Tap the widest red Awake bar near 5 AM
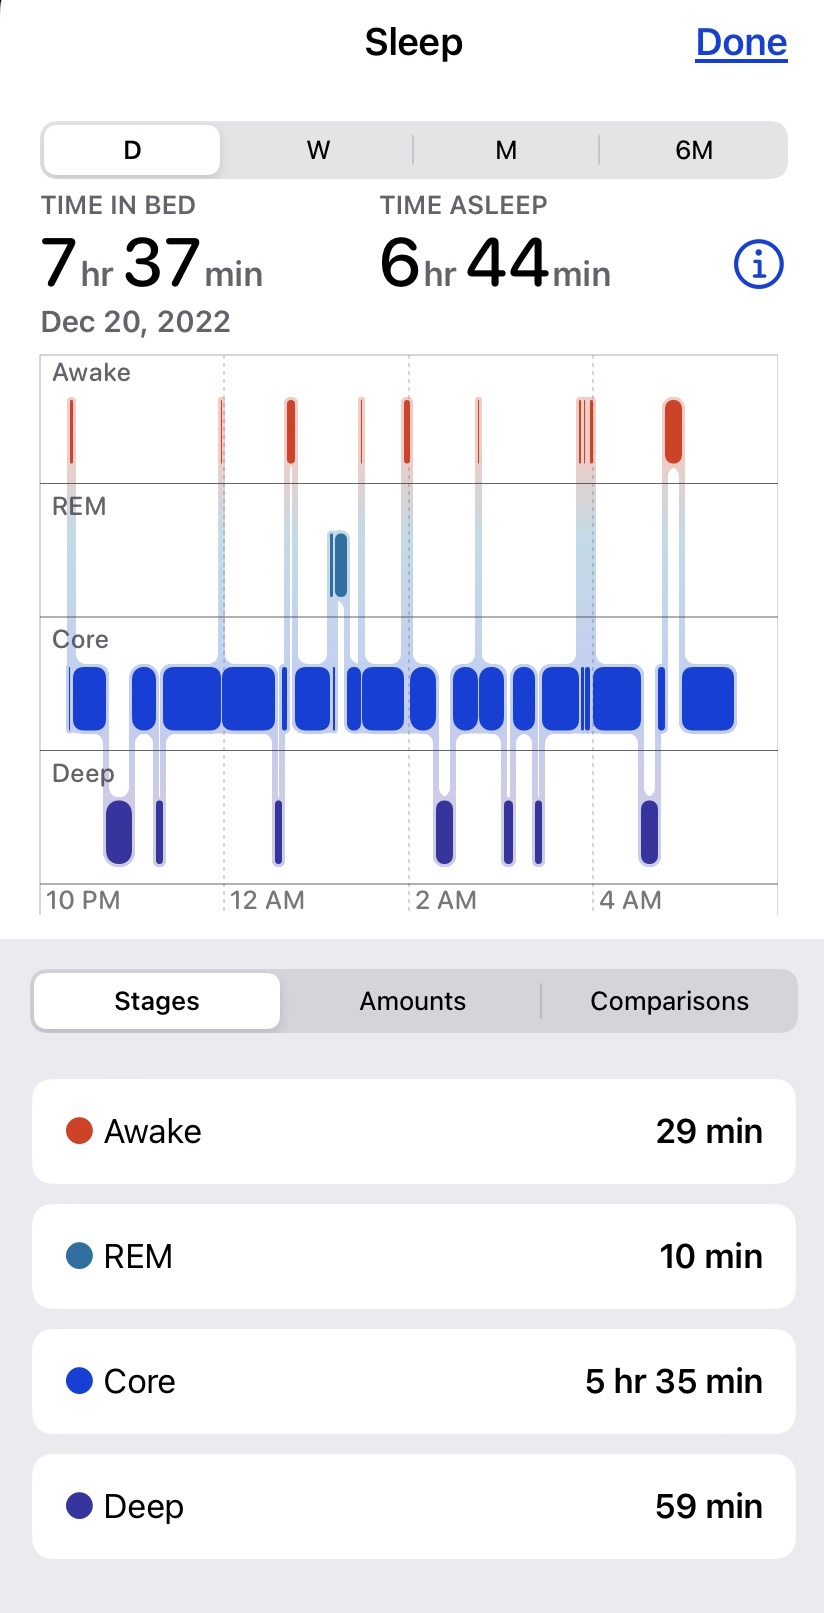824x1613 pixels. pos(673,431)
